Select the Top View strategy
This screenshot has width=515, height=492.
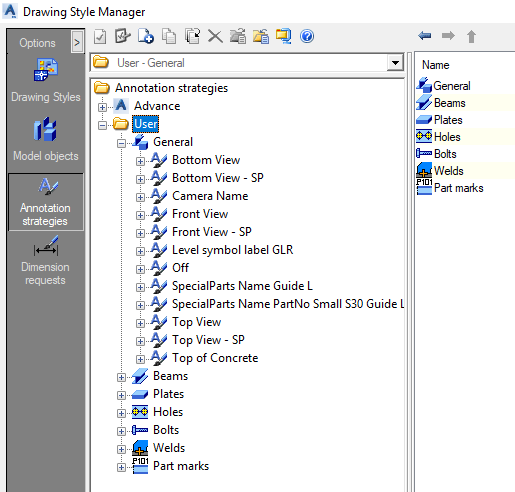(x=197, y=322)
